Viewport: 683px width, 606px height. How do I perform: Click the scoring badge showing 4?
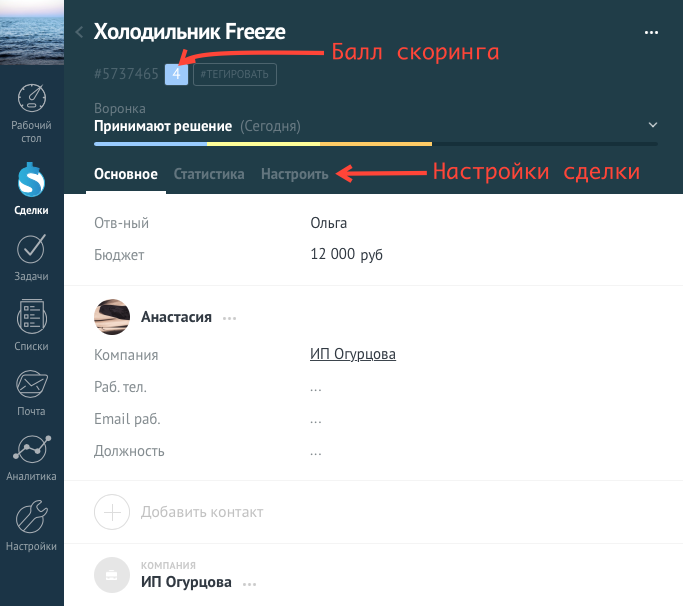point(176,74)
